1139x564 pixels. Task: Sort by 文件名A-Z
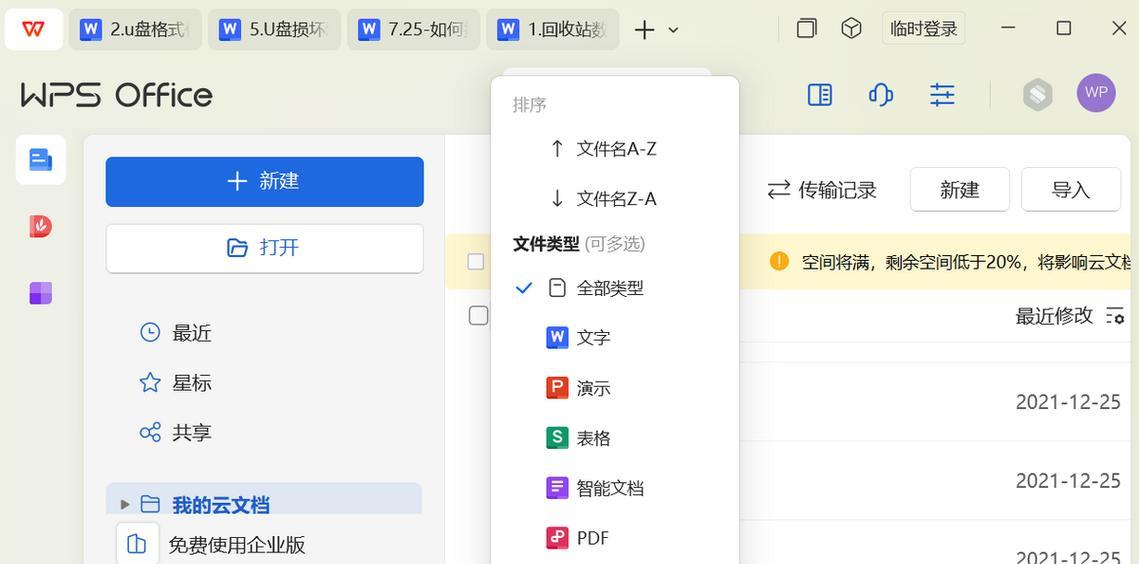coord(615,149)
